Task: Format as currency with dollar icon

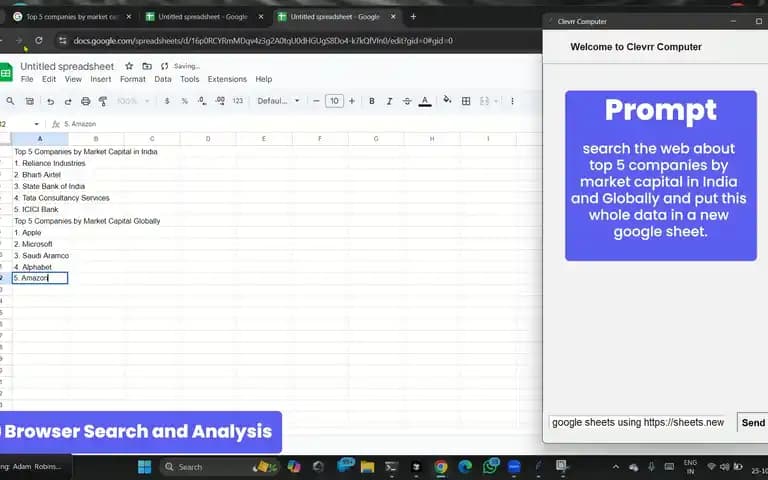Action: [167, 101]
